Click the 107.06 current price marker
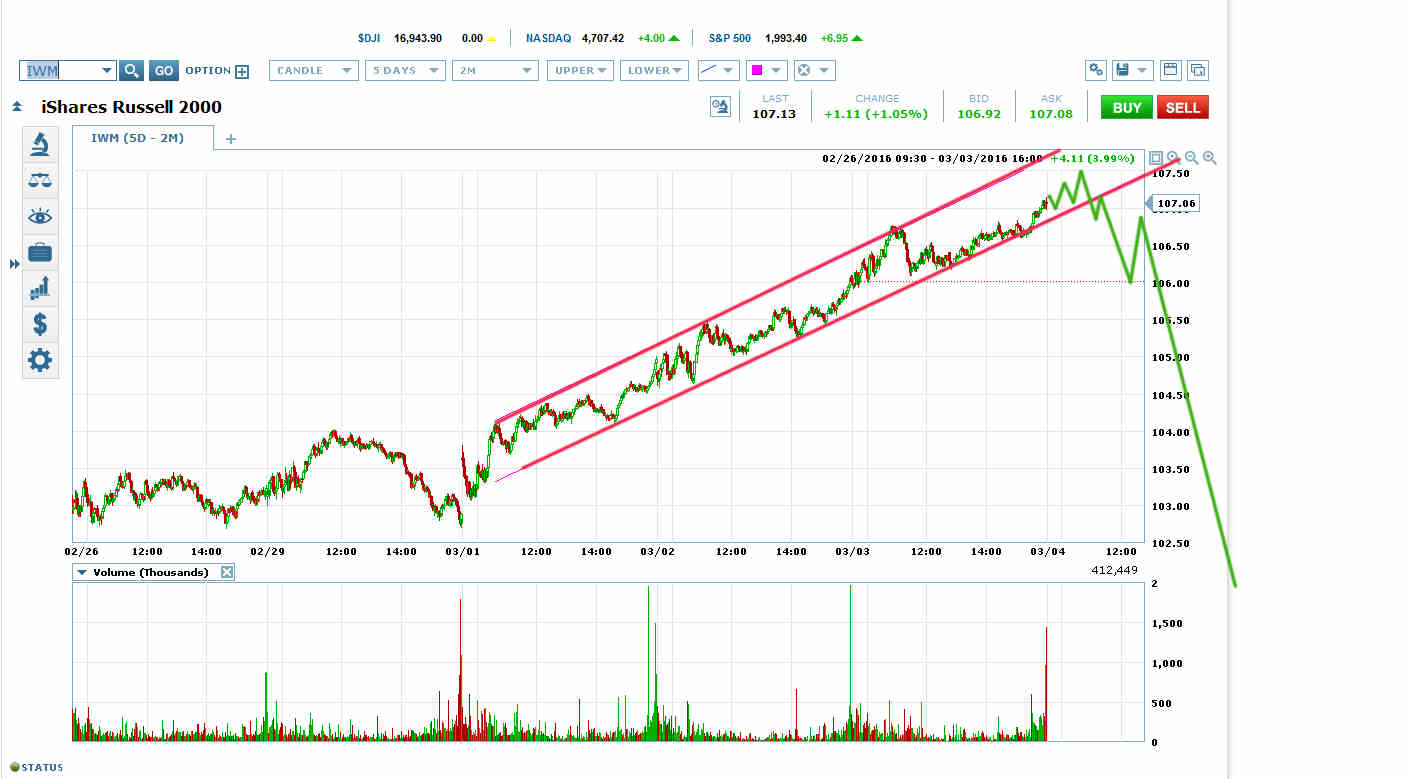This screenshot has height=779, width=1407. click(1173, 204)
